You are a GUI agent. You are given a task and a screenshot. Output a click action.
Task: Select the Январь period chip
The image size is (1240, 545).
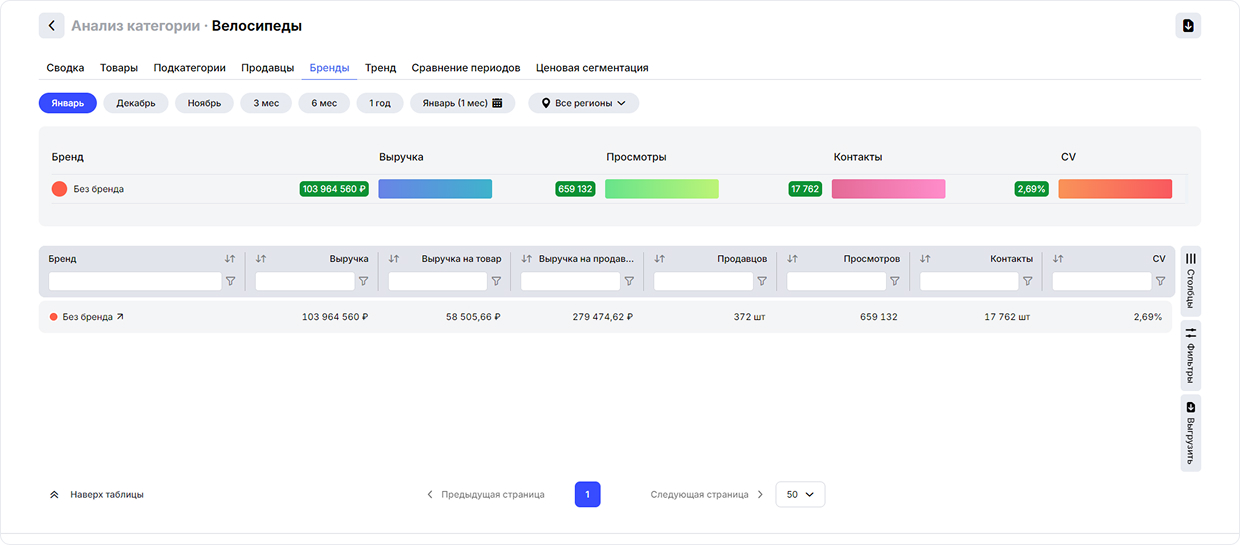[x=68, y=103]
